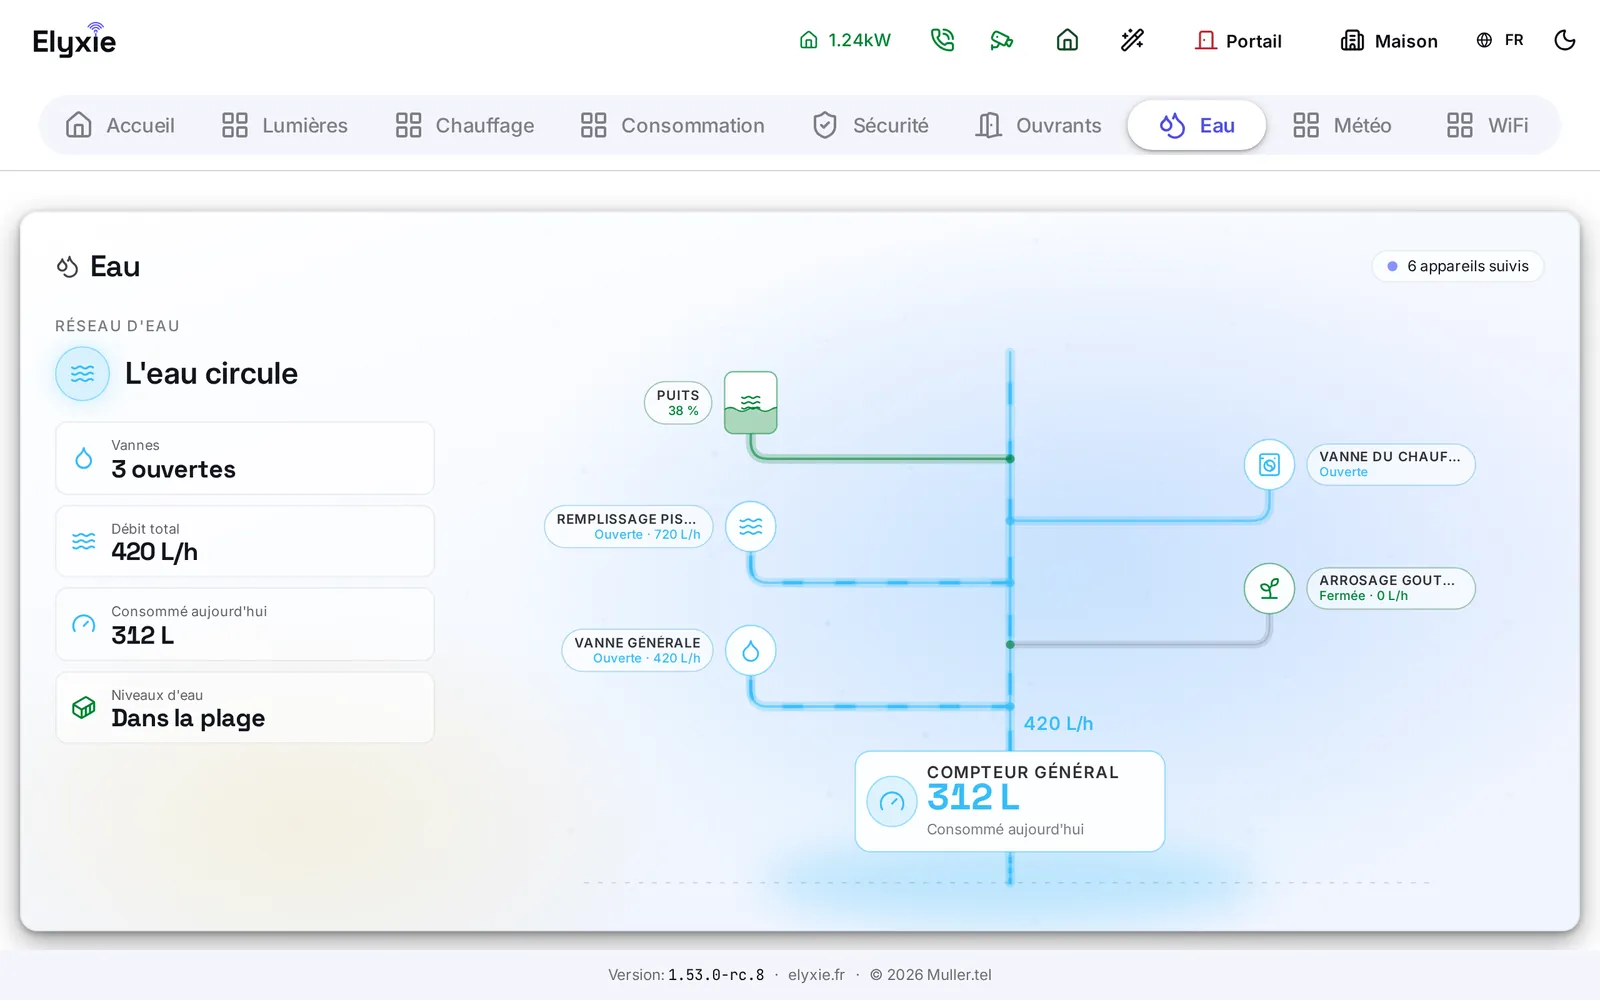Click the house icon in header
Viewport: 1600px width, 1000px height.
click(x=1067, y=40)
